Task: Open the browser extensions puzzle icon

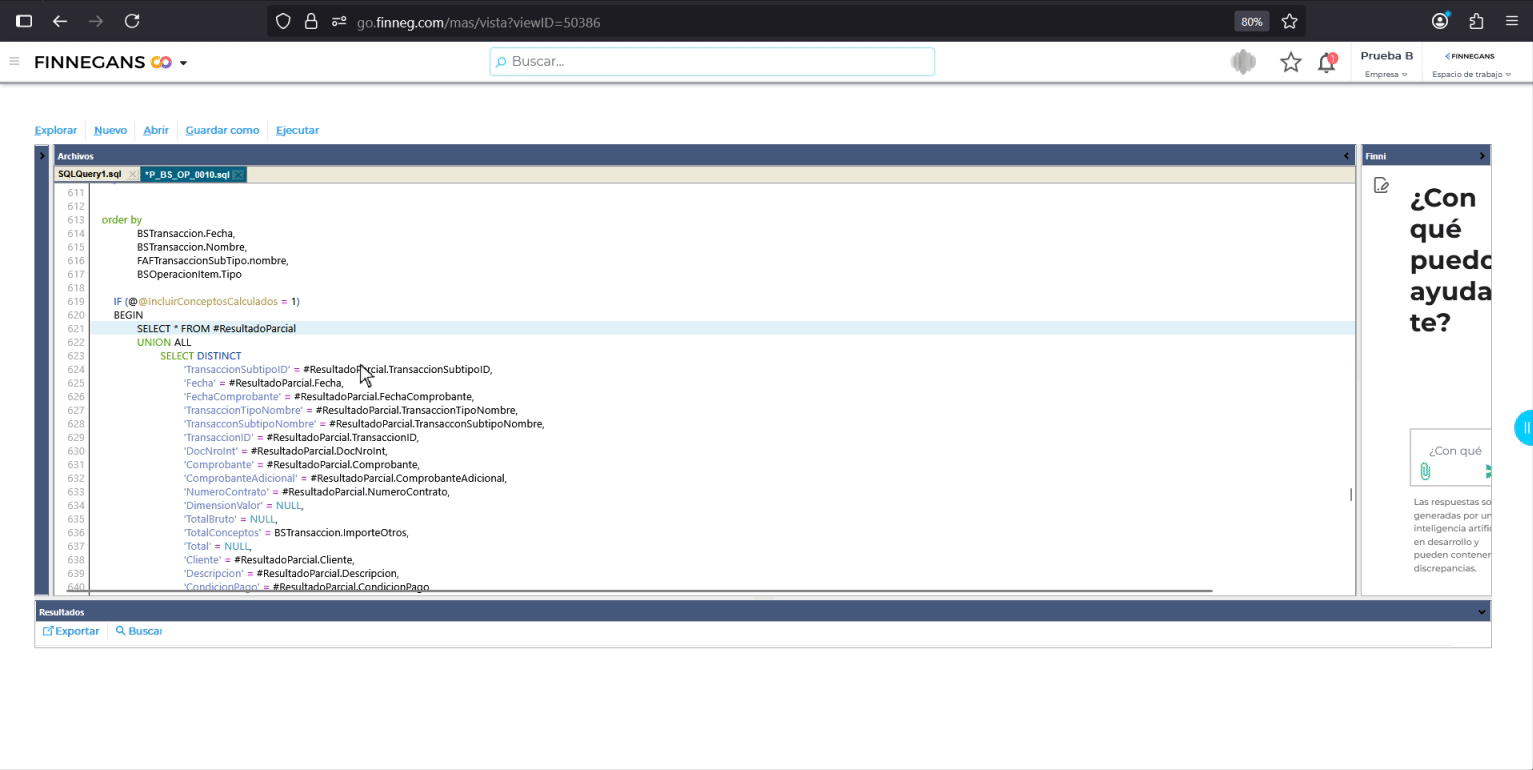Action: click(x=1476, y=21)
